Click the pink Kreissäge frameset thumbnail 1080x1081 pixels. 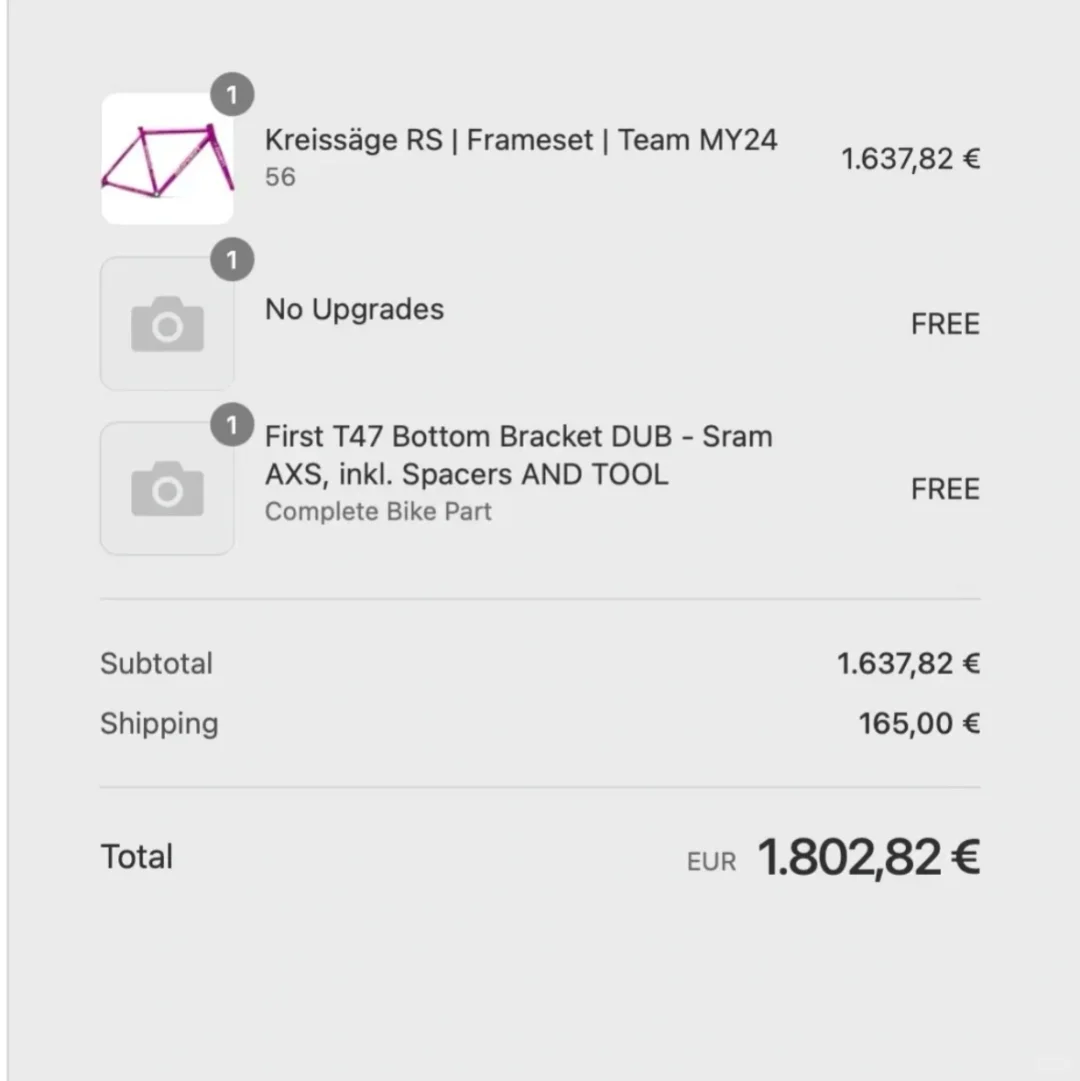pyautogui.click(x=167, y=160)
